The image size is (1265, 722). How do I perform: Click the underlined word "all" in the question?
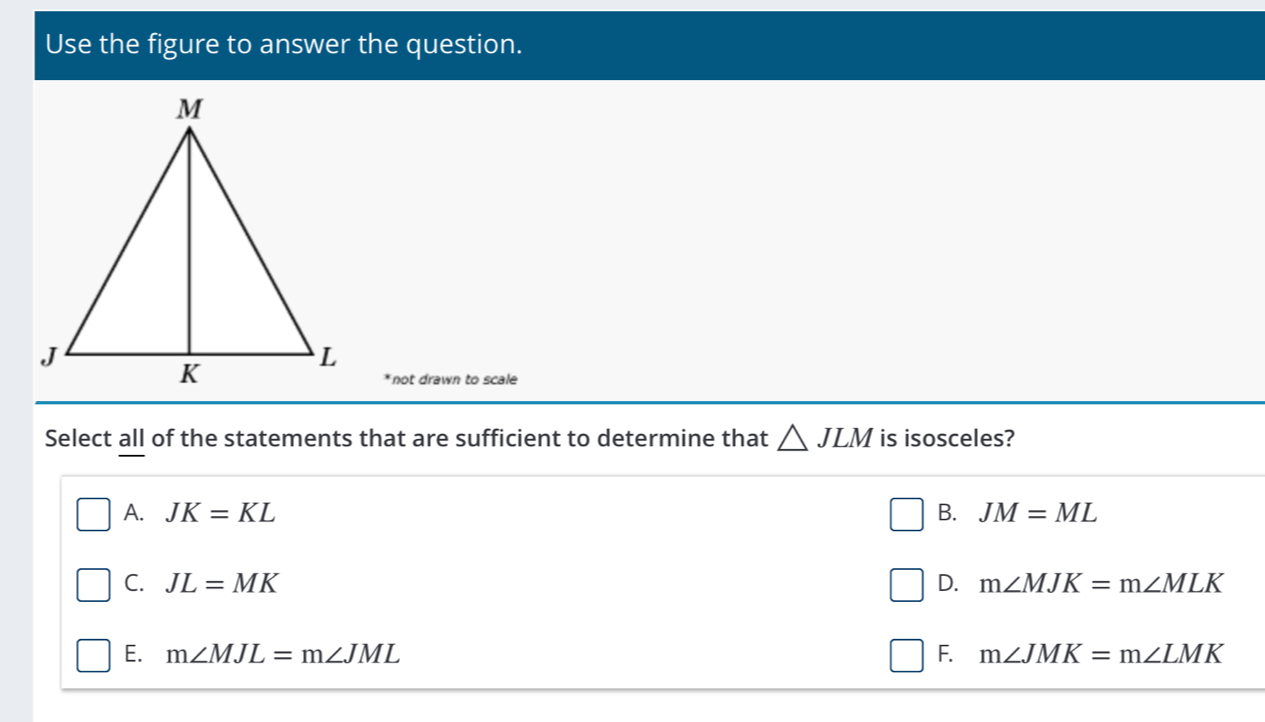point(132,439)
